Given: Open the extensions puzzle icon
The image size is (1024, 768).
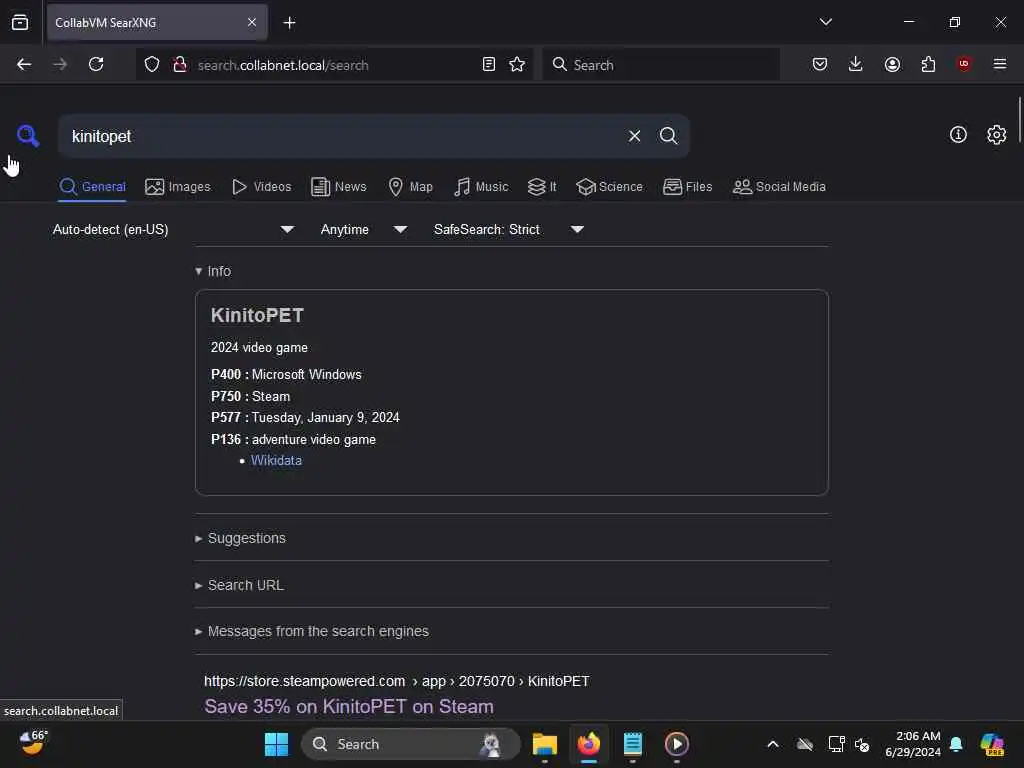Looking at the screenshot, I should tap(928, 64).
